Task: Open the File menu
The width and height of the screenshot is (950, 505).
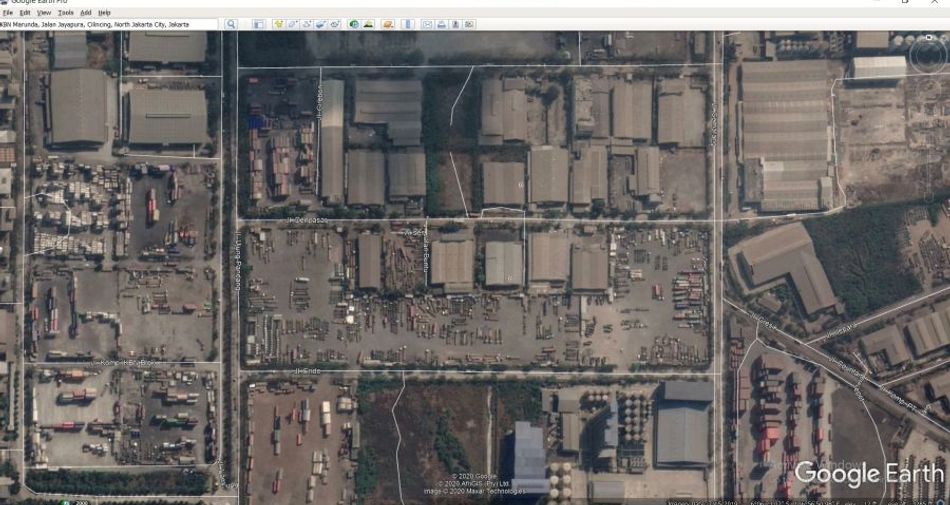Action: point(7,13)
